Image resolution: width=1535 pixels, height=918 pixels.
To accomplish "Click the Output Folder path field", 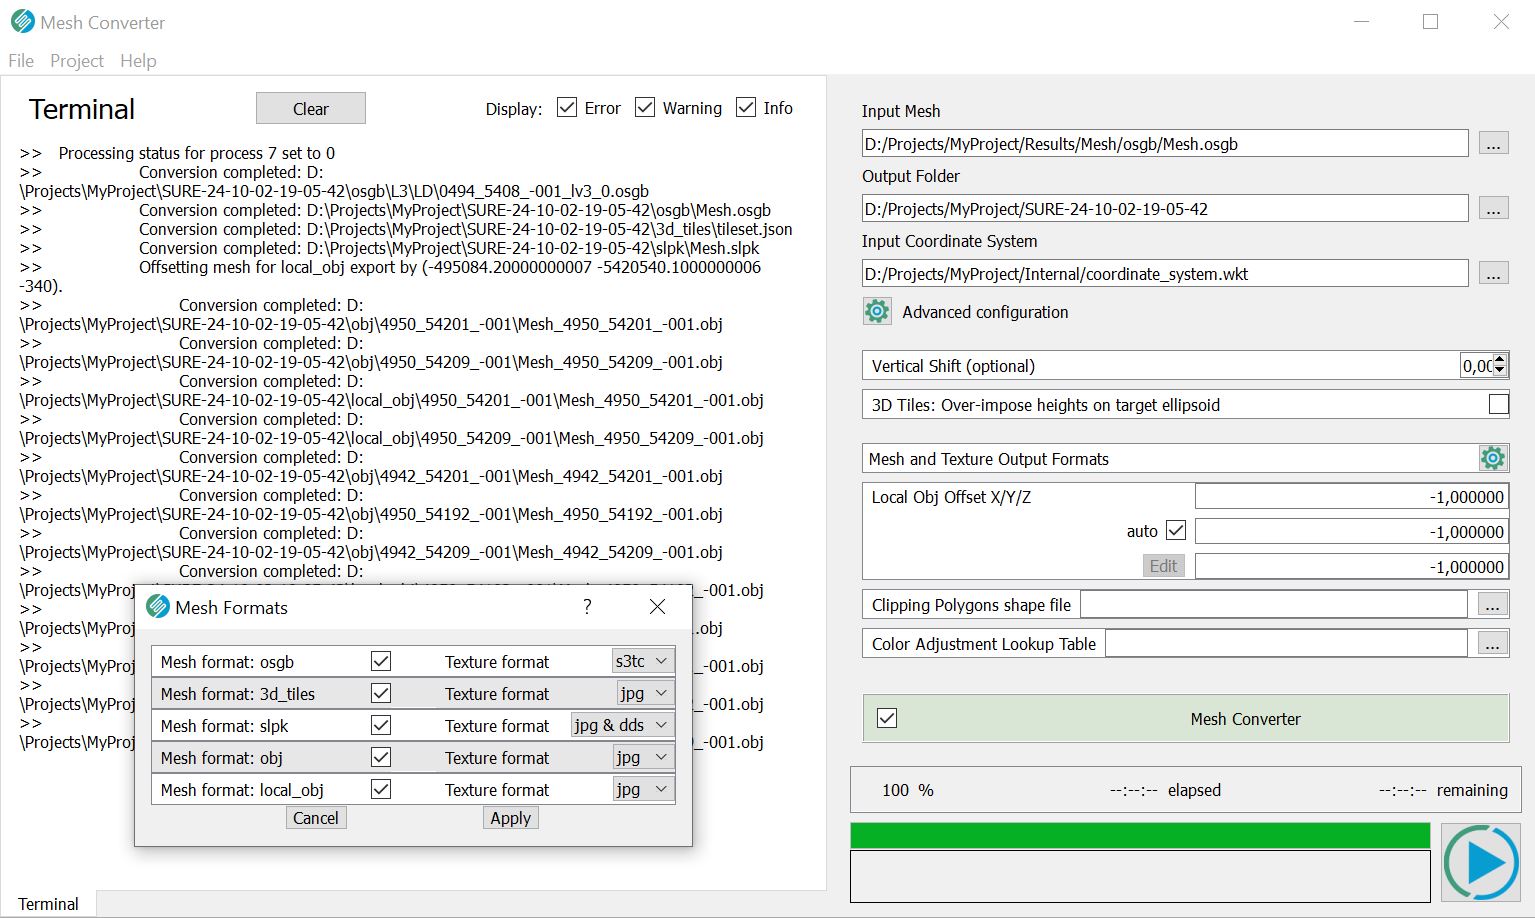I will tap(1165, 208).
